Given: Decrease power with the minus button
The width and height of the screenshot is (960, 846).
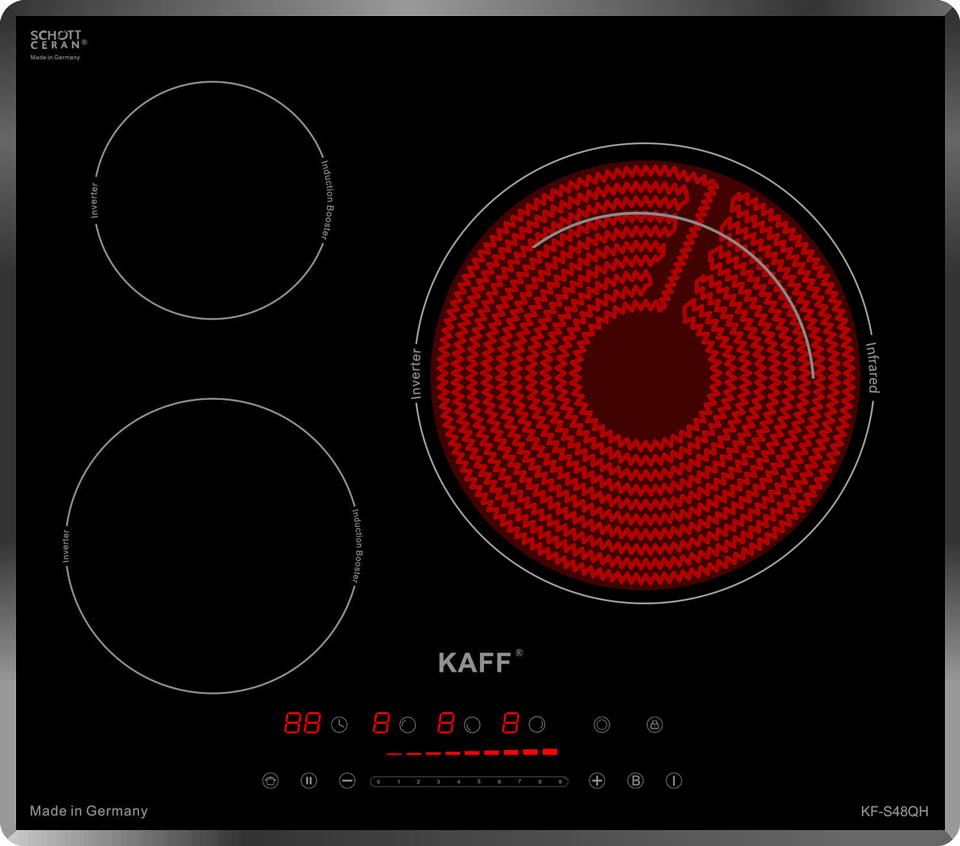Looking at the screenshot, I should click(x=347, y=780).
